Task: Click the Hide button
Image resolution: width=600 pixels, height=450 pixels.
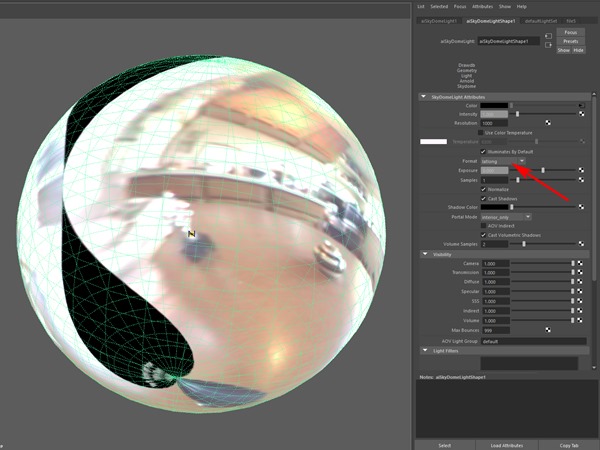Action: coord(578,50)
